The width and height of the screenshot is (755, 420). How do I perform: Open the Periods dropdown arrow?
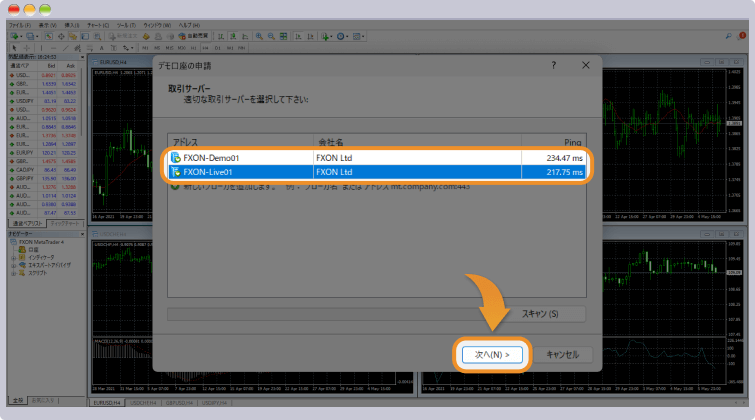coord(347,37)
